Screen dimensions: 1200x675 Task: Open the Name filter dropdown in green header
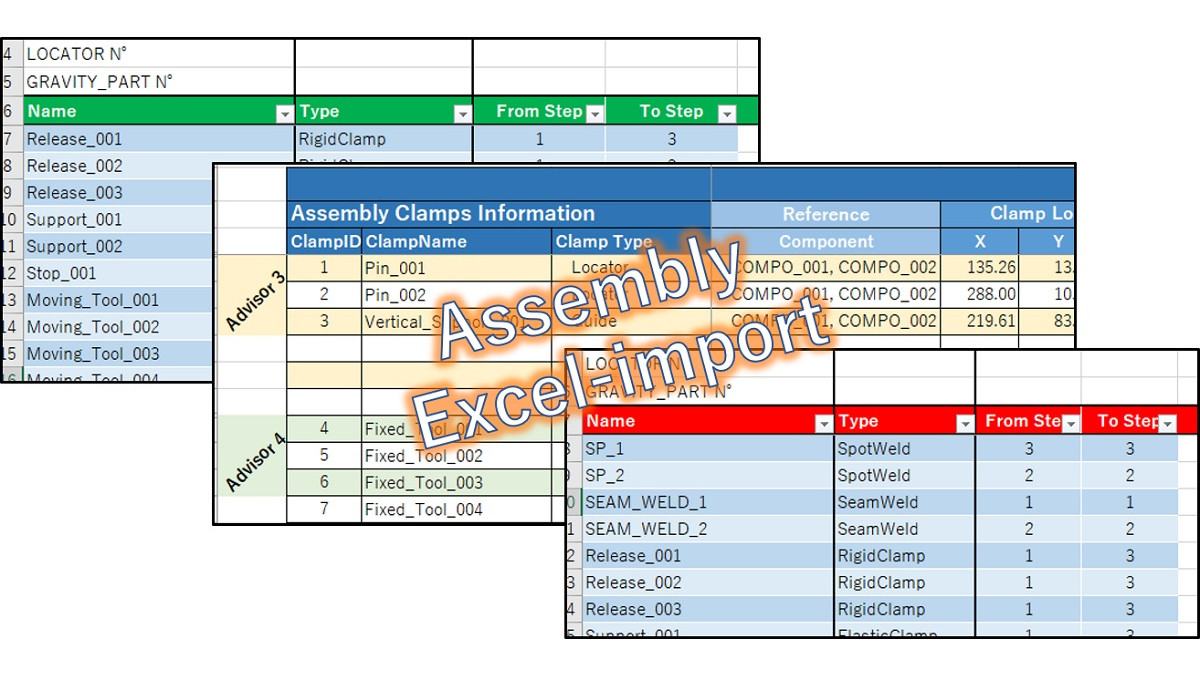[285, 114]
